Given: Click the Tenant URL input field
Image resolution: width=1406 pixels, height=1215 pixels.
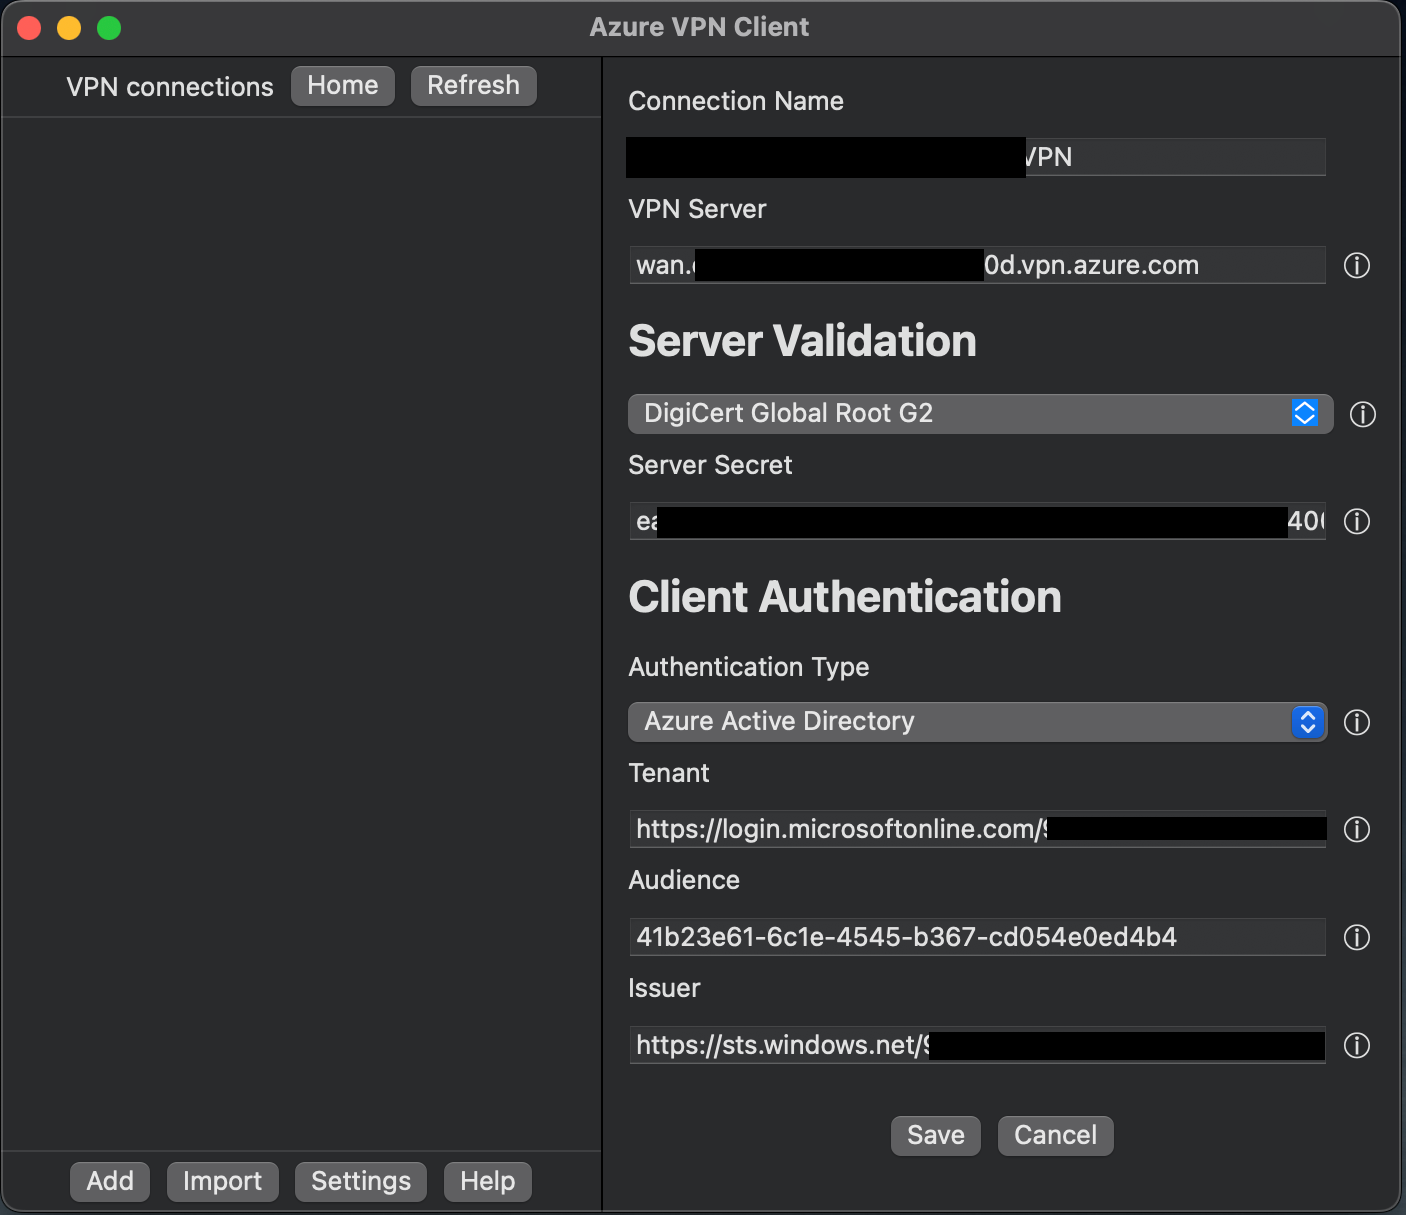Looking at the screenshot, I should point(977,829).
